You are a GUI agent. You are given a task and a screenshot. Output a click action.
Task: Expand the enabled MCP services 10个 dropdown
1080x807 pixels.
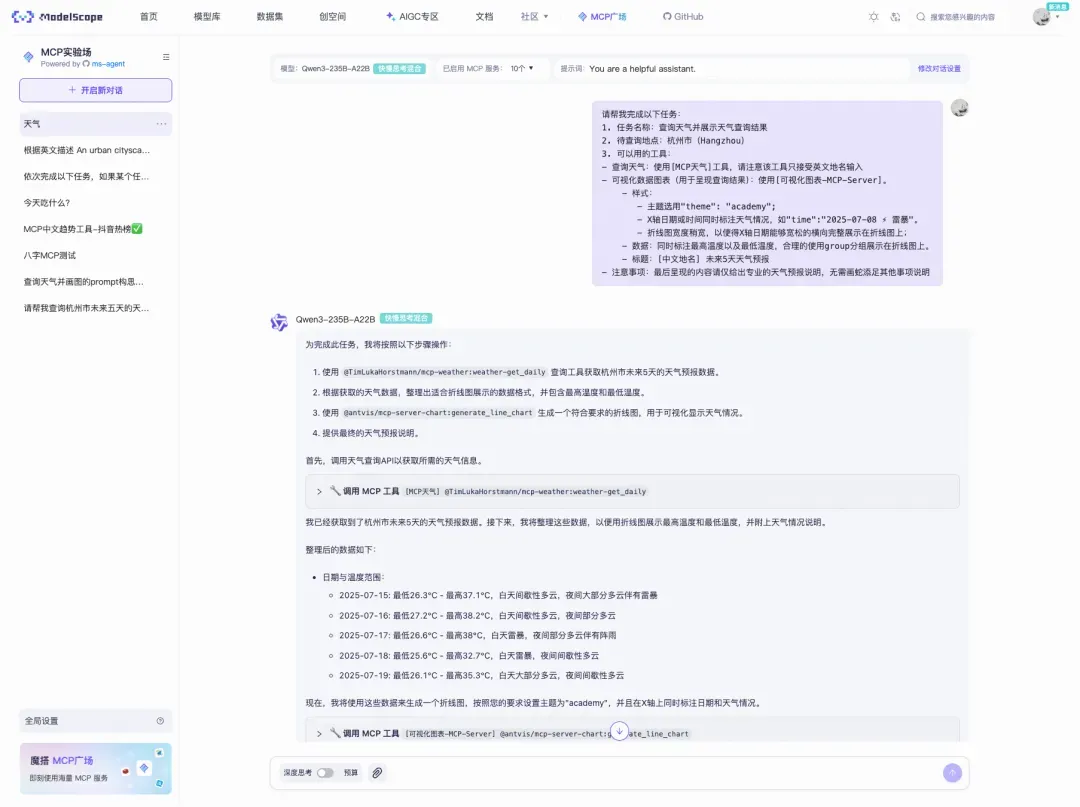[x=522, y=69]
